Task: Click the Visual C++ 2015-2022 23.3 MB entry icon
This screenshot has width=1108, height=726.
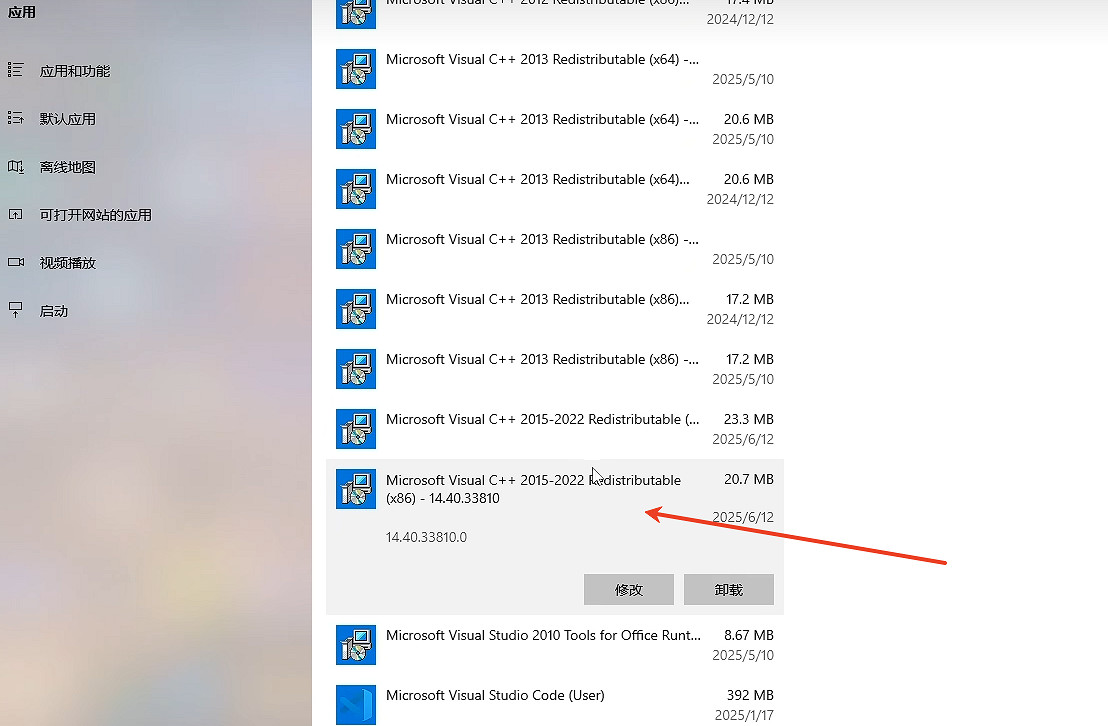Action: pos(356,429)
